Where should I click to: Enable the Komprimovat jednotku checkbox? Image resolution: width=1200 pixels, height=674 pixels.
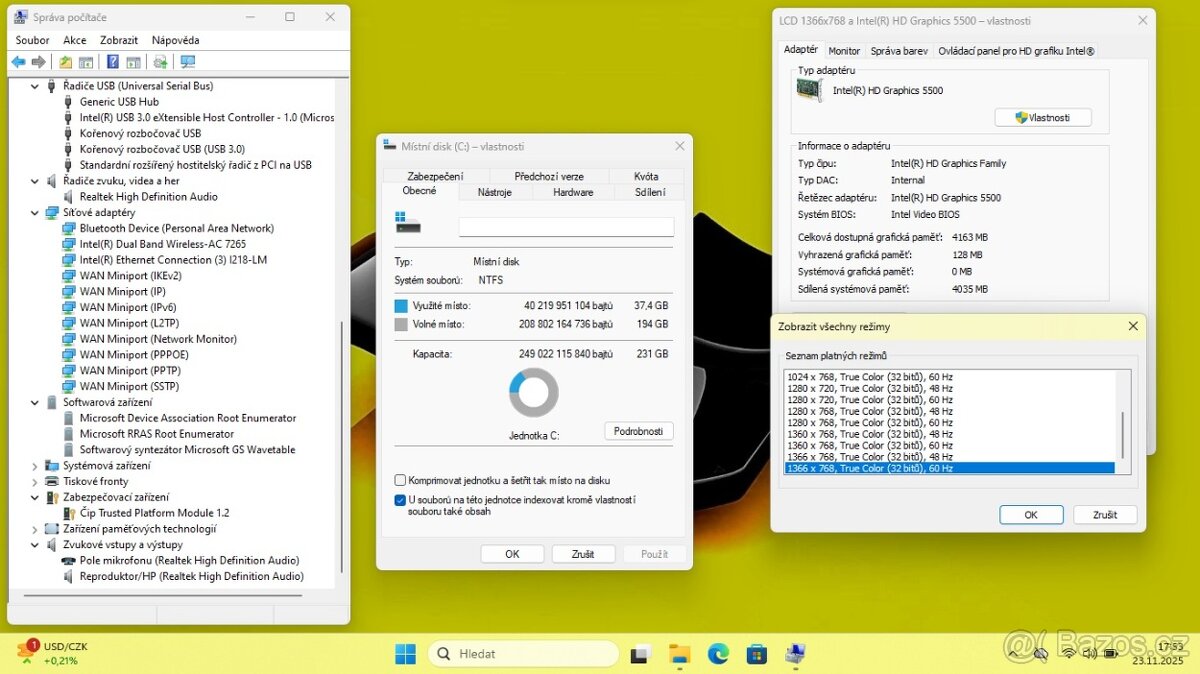[x=399, y=481]
